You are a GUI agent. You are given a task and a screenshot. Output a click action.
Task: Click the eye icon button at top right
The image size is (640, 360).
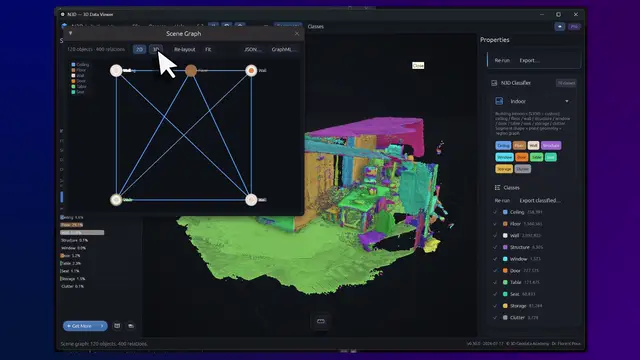pos(560,27)
